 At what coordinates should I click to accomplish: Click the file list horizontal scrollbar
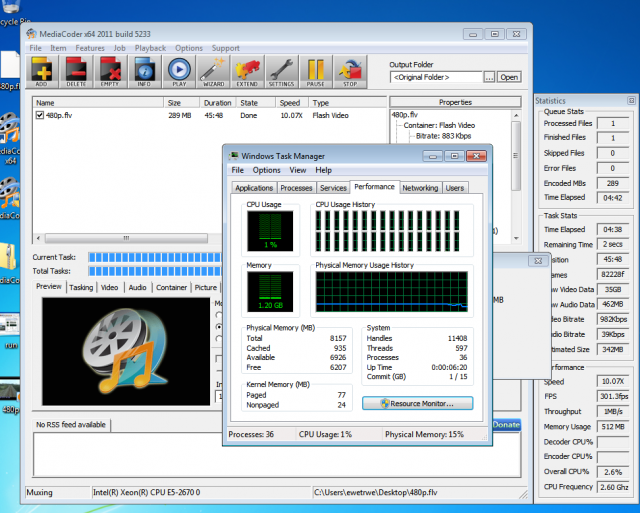[x=127, y=238]
